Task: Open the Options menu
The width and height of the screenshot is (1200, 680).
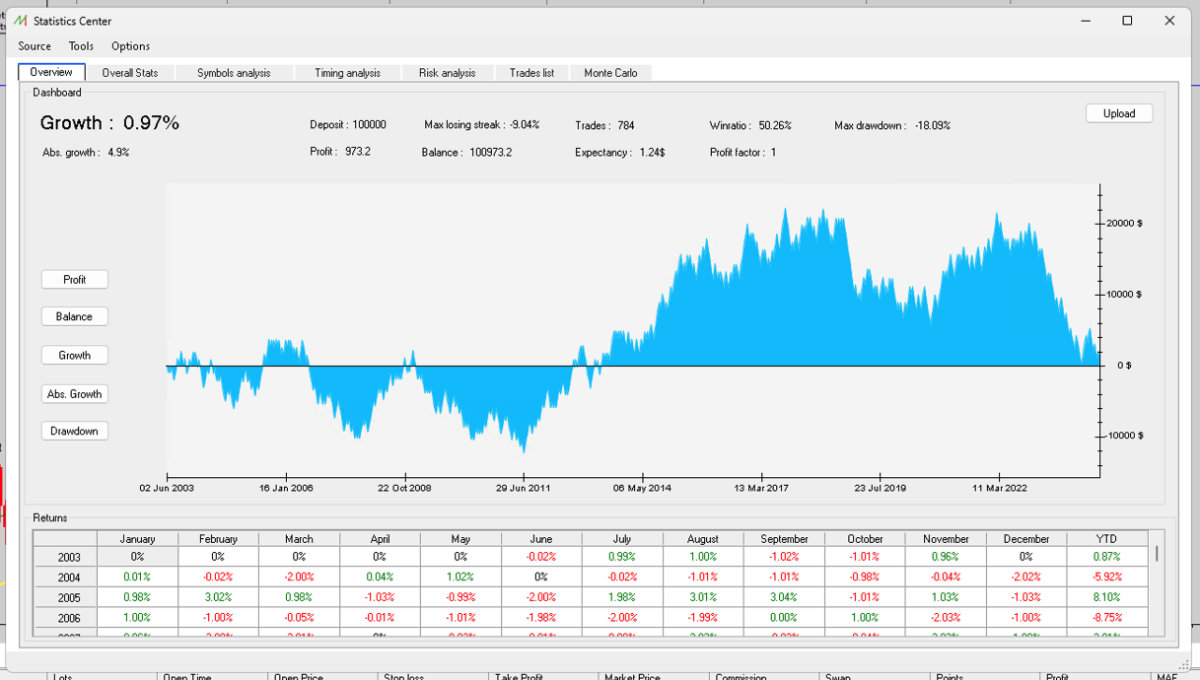Action: [130, 46]
